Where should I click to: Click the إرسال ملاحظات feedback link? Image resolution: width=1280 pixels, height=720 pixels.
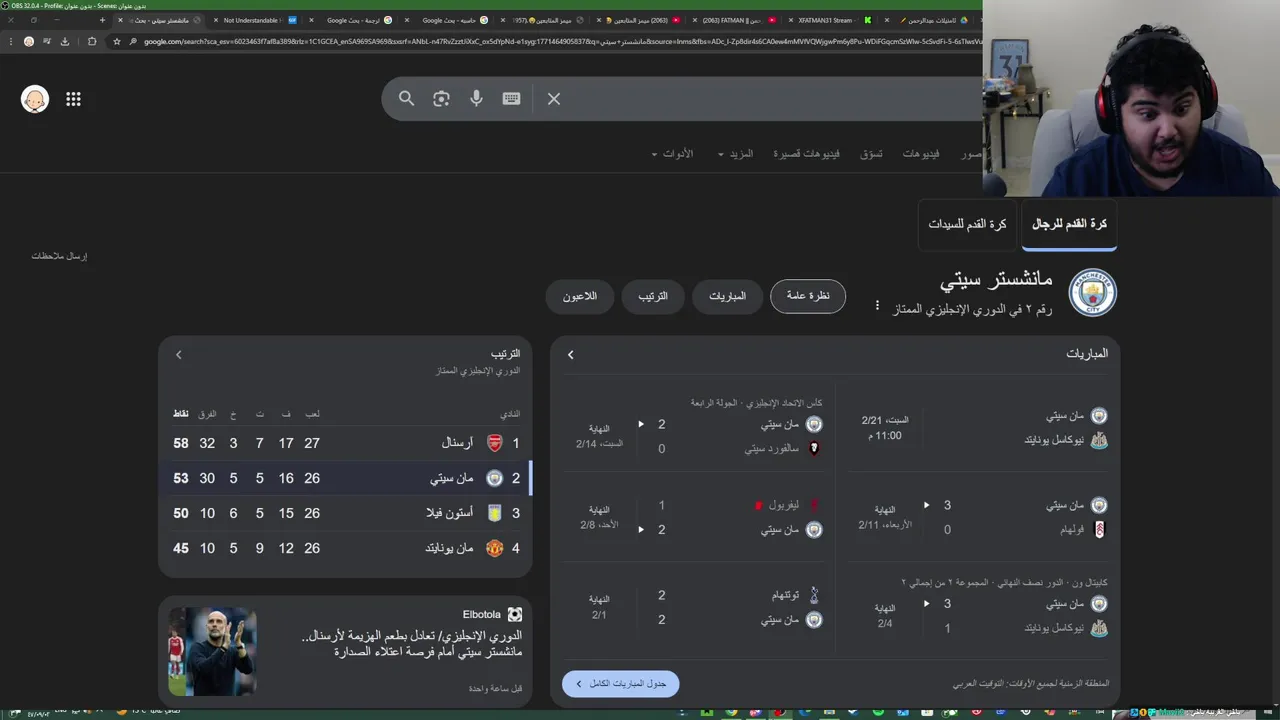point(59,256)
